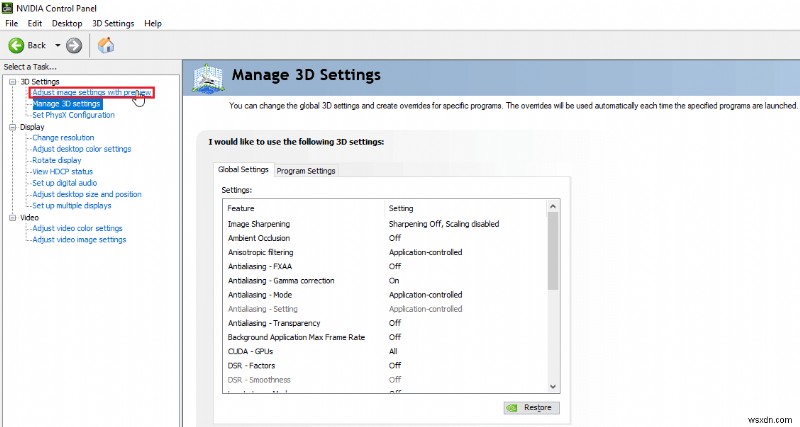
Task: Open Adjust video color settings
Action: click(x=77, y=228)
